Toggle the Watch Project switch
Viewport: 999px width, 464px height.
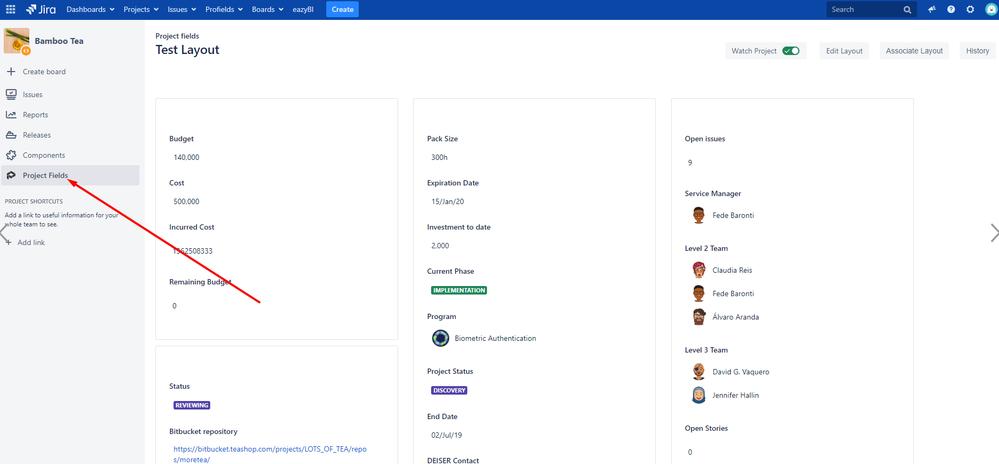point(791,51)
